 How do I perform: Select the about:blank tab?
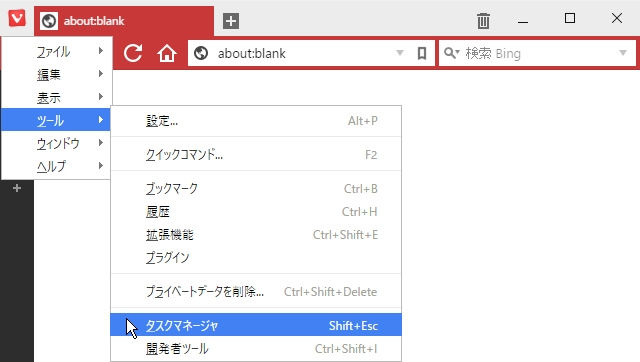pyautogui.click(x=124, y=21)
